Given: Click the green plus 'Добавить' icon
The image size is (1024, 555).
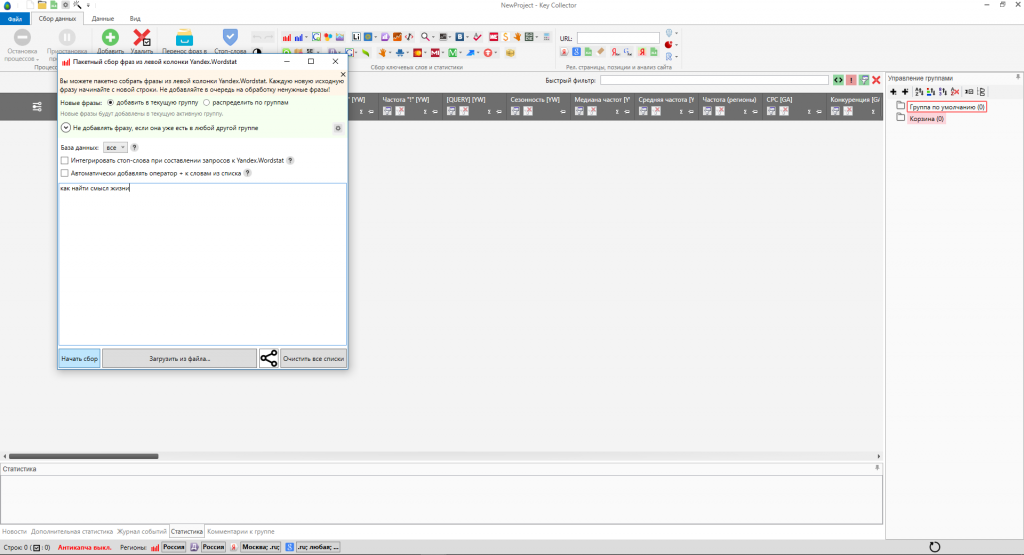Looking at the screenshot, I should (110, 37).
